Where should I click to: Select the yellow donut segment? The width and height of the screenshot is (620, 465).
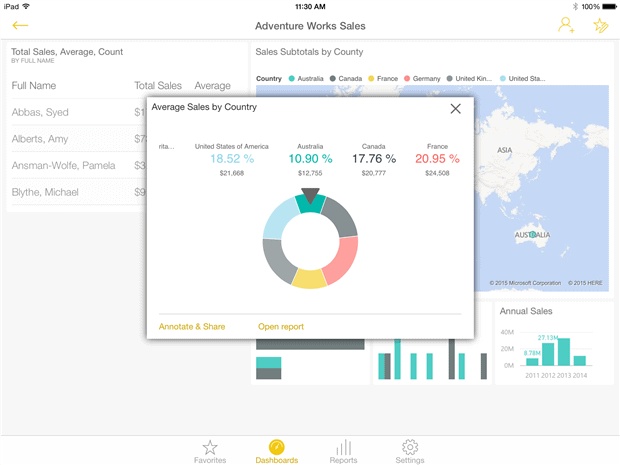(309, 278)
